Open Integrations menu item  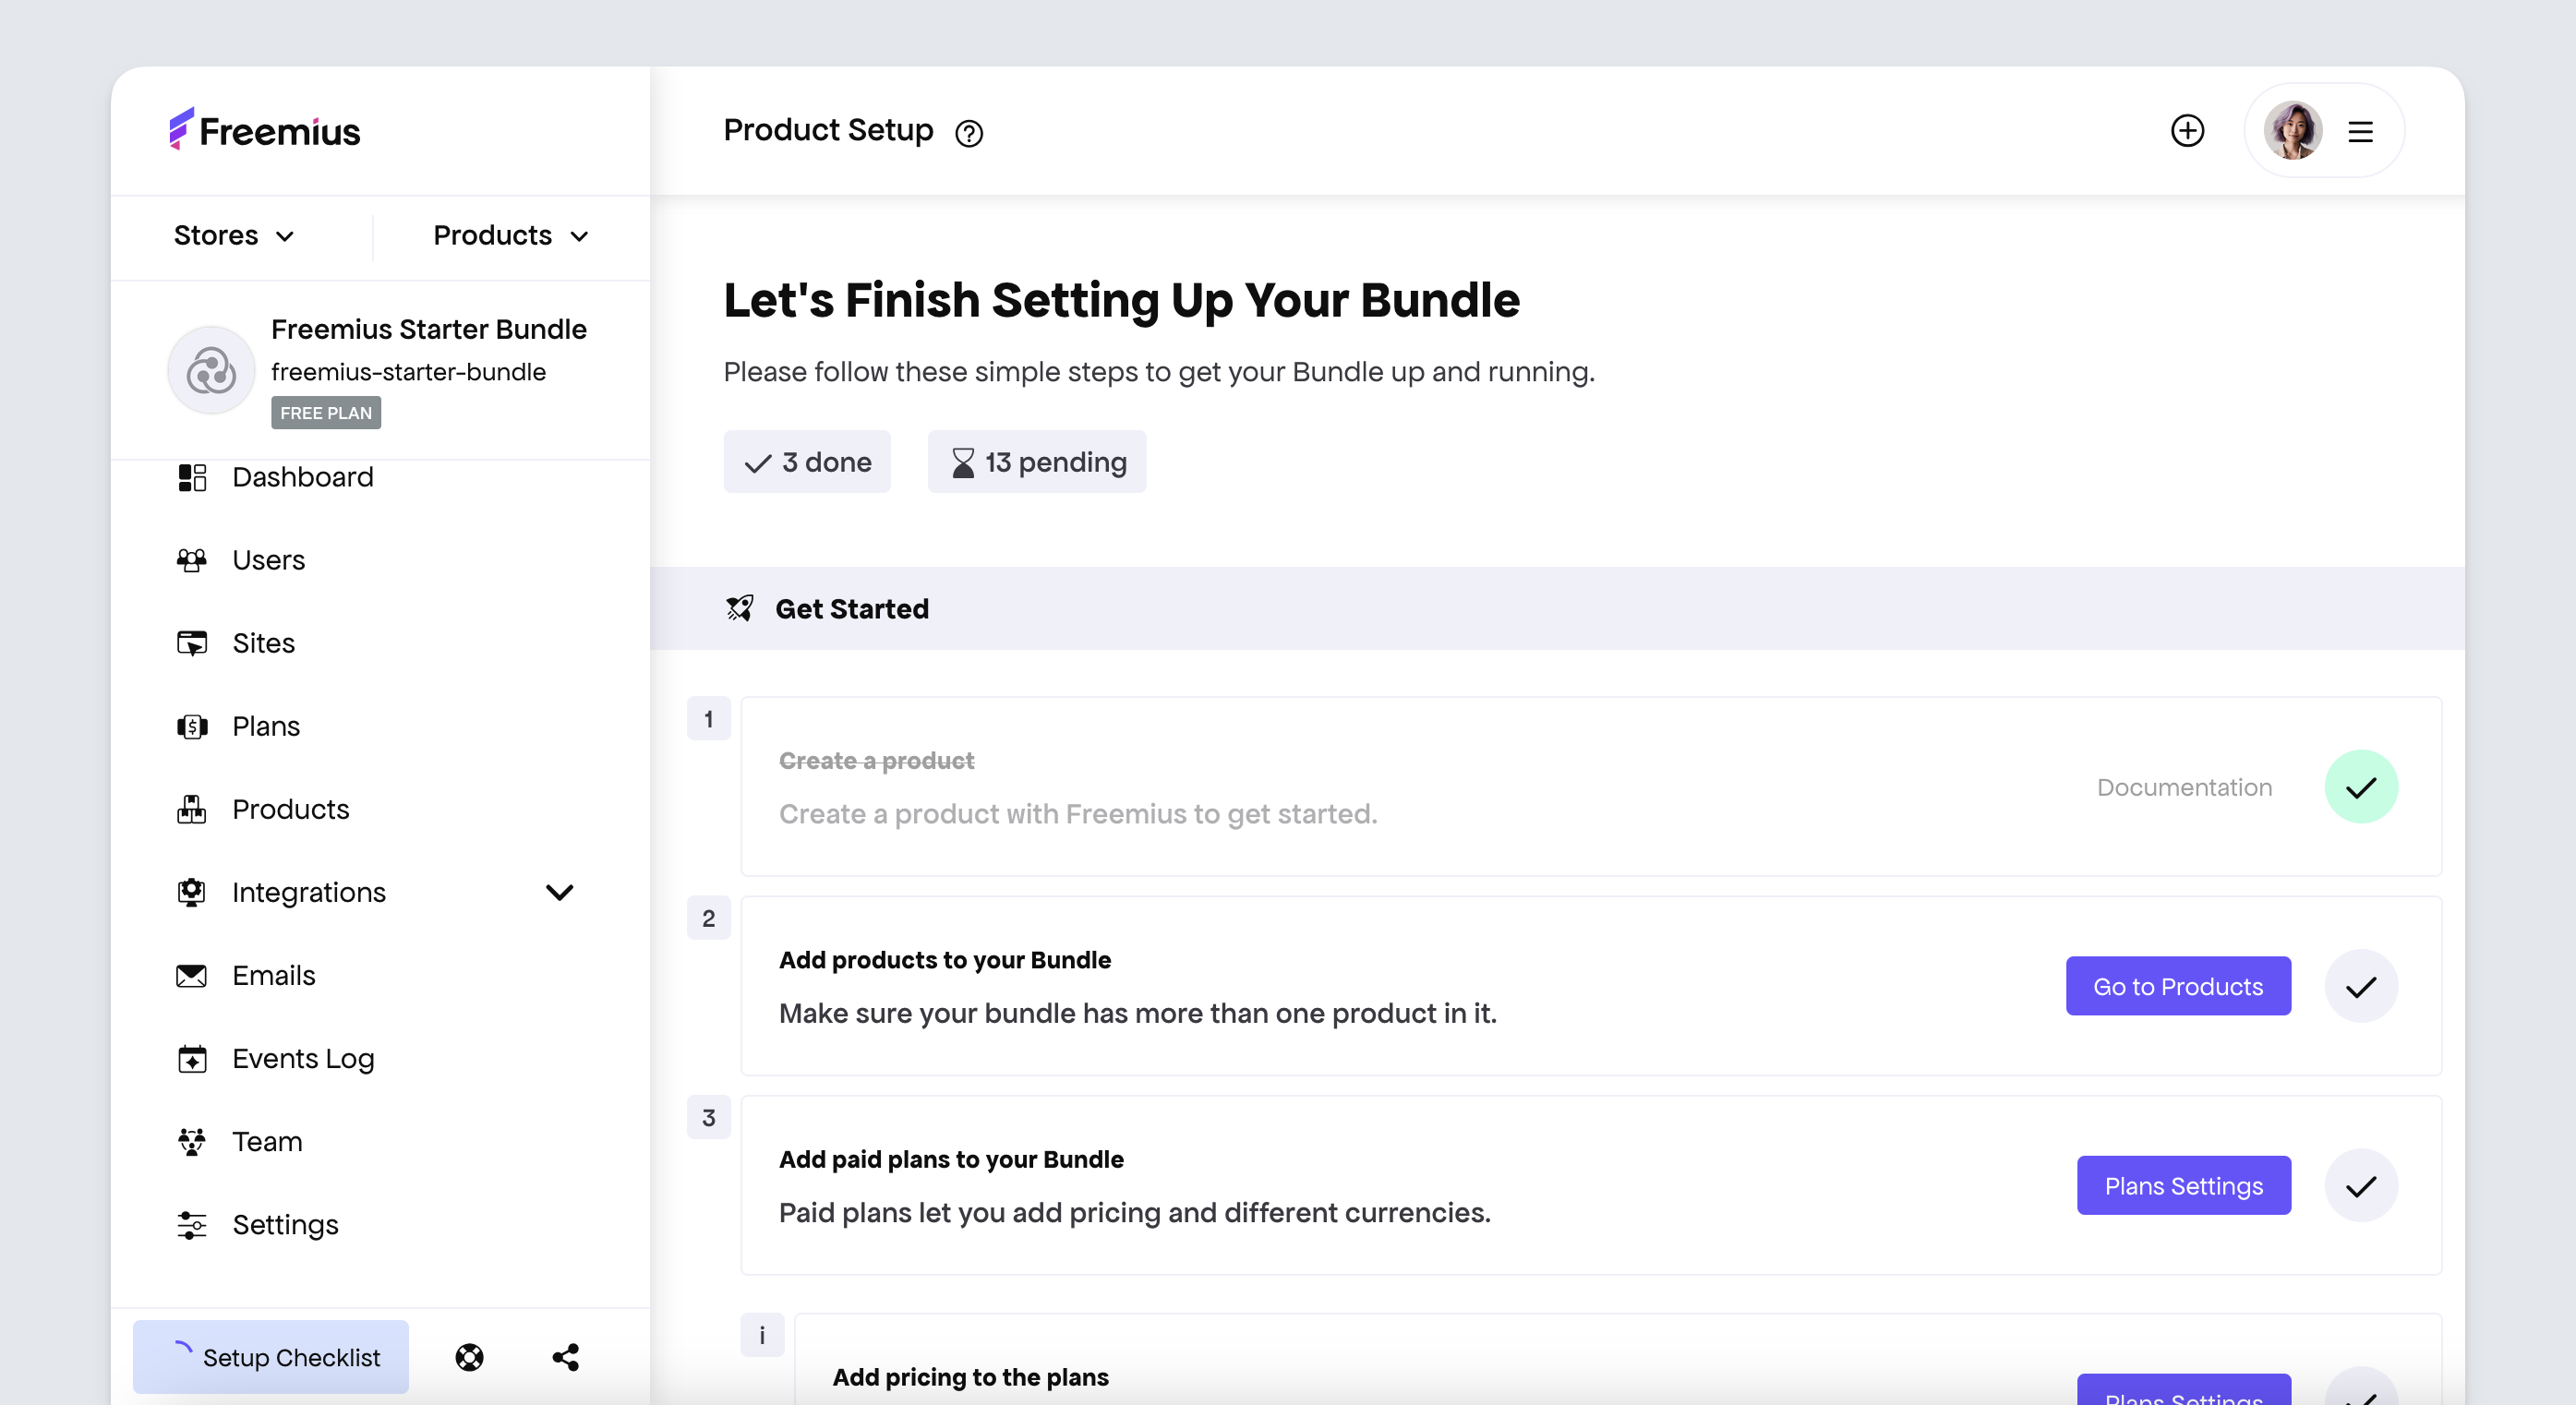[309, 892]
